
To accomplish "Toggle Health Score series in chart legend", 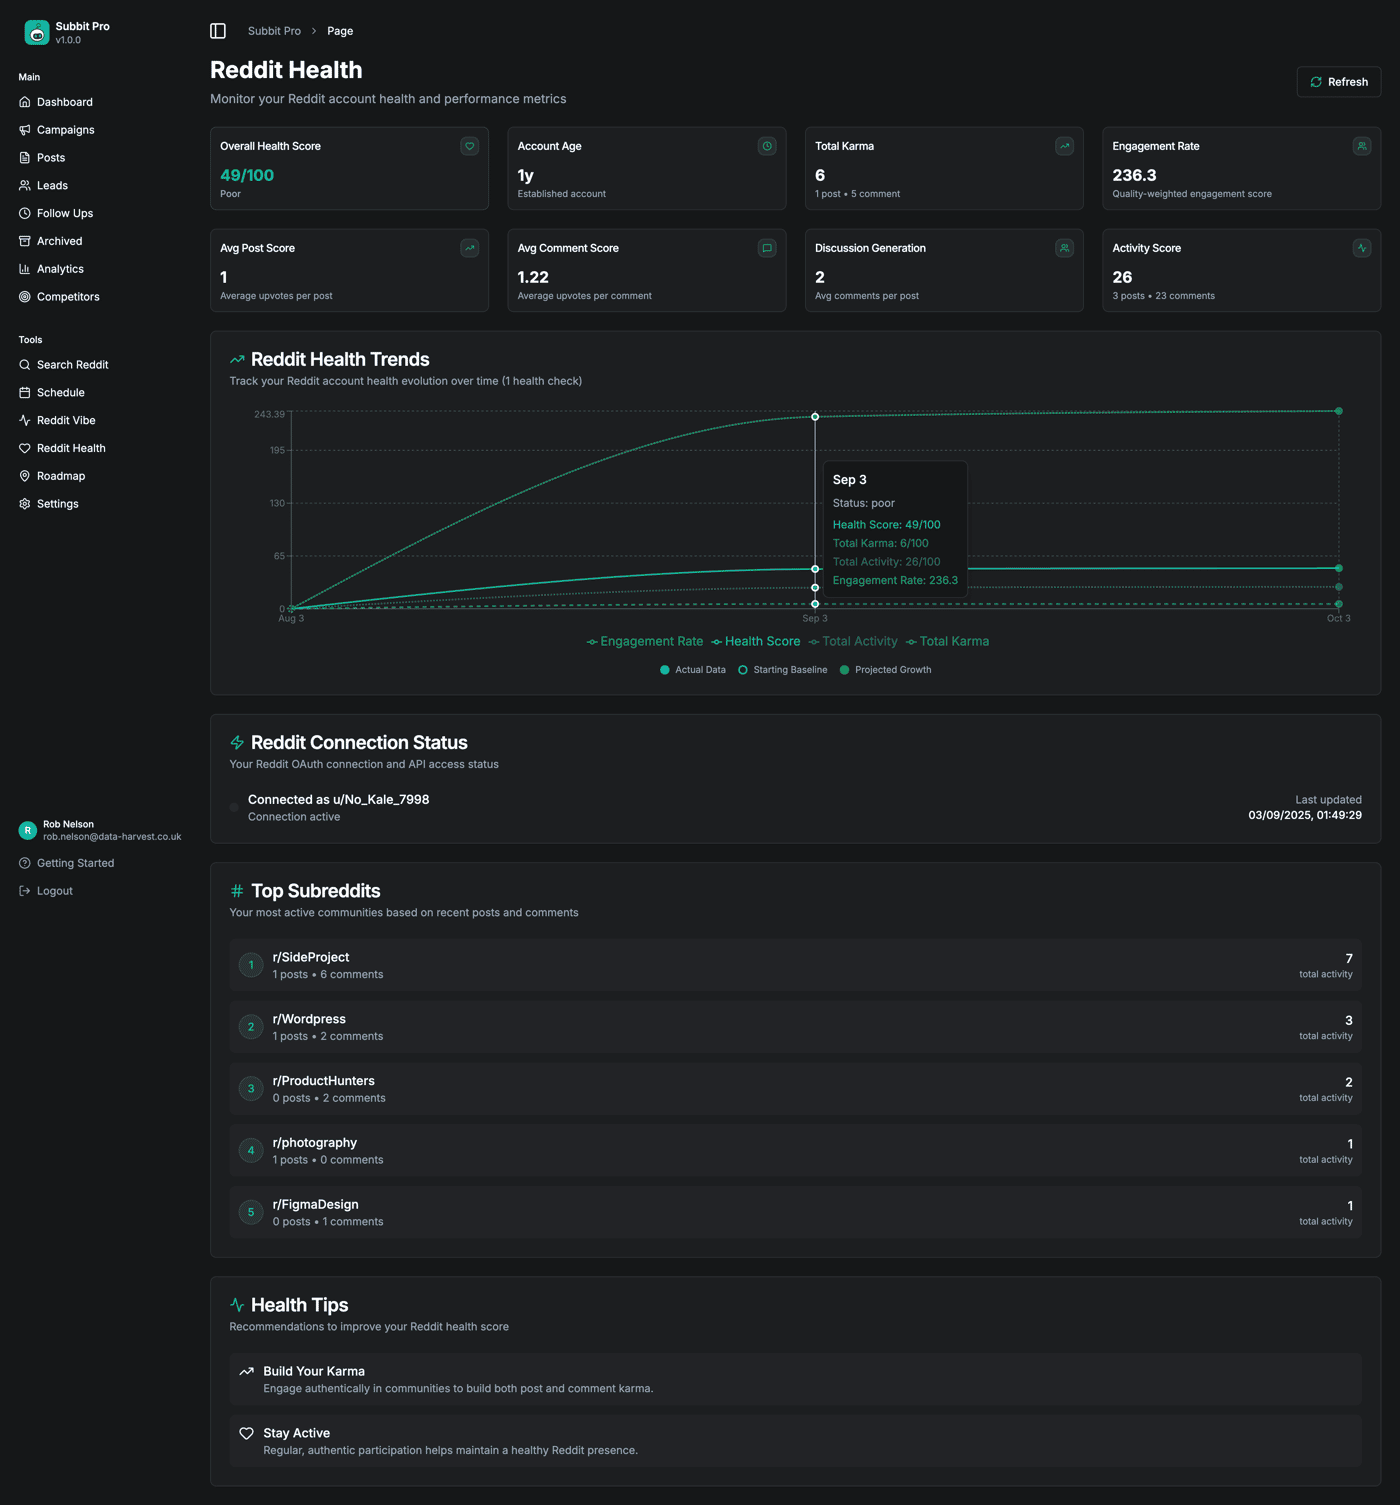I will (x=756, y=642).
